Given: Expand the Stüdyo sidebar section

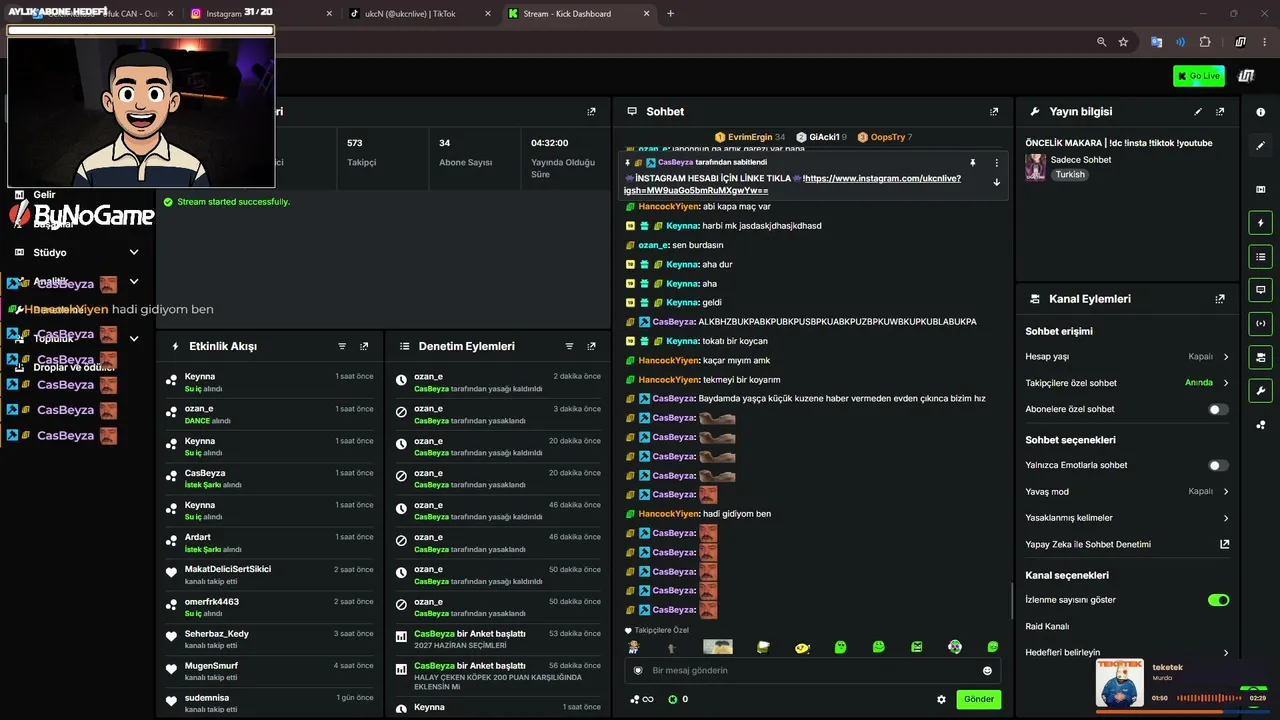Looking at the screenshot, I should coord(76,253).
